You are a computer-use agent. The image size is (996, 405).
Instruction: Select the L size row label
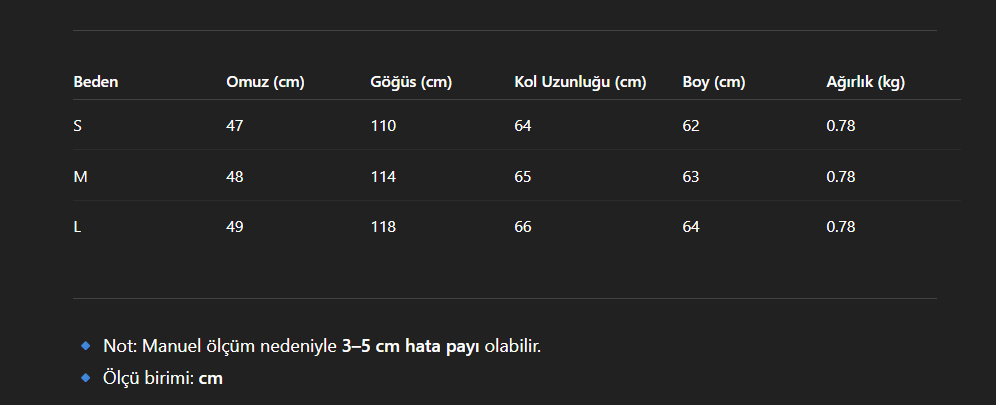click(x=77, y=227)
